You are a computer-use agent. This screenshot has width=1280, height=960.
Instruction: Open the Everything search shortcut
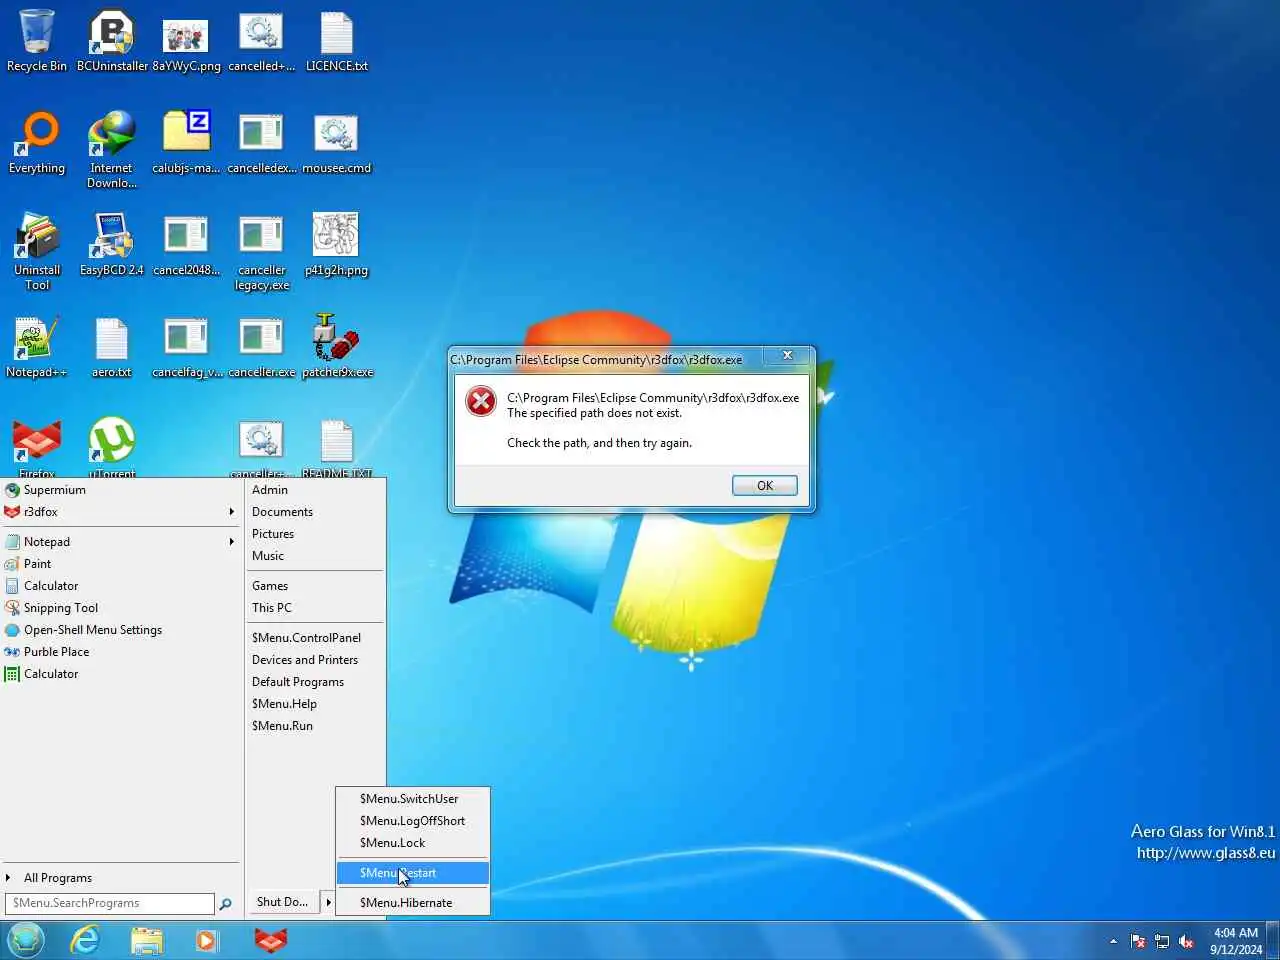pyautogui.click(x=37, y=143)
